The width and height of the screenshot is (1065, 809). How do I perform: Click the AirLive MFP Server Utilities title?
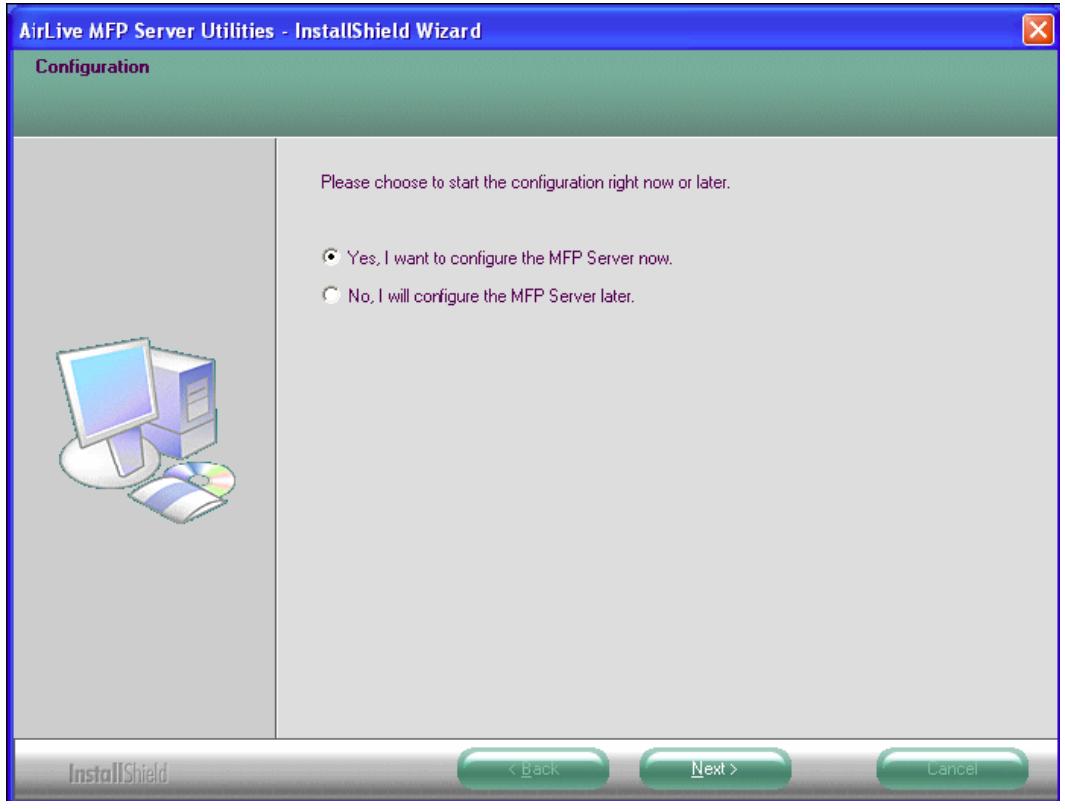[x=250, y=31]
